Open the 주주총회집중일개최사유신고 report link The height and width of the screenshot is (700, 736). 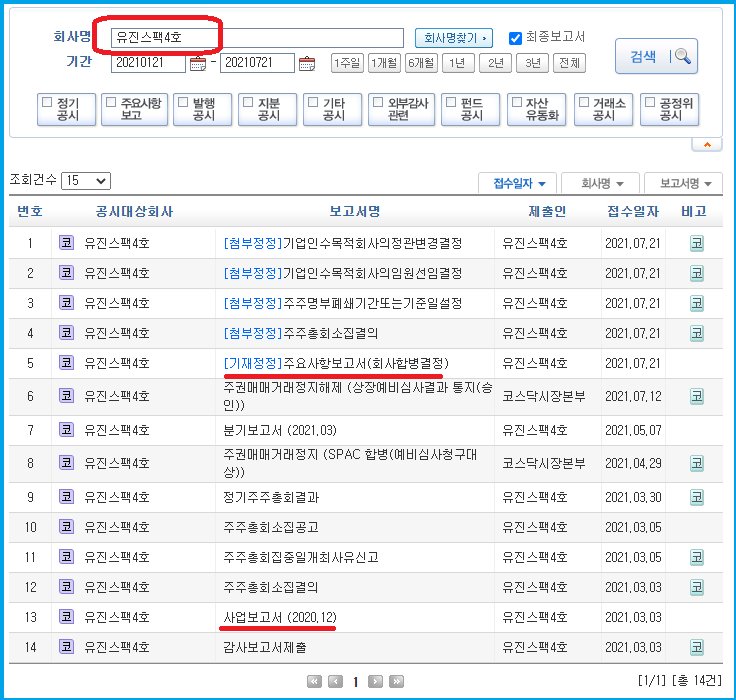[301, 557]
